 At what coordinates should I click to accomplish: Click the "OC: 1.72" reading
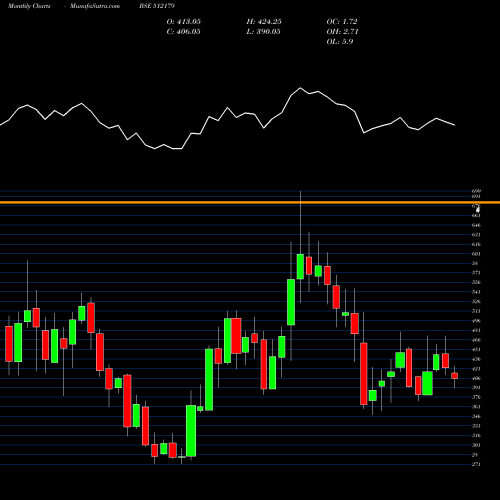[342, 22]
